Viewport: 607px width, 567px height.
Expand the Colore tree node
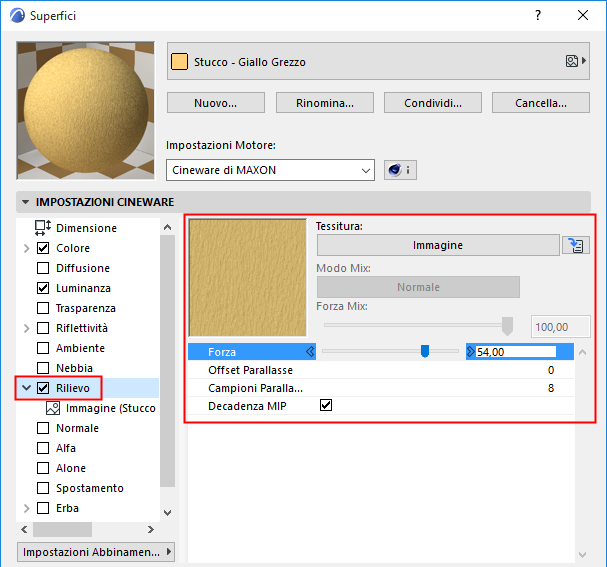click(26, 248)
